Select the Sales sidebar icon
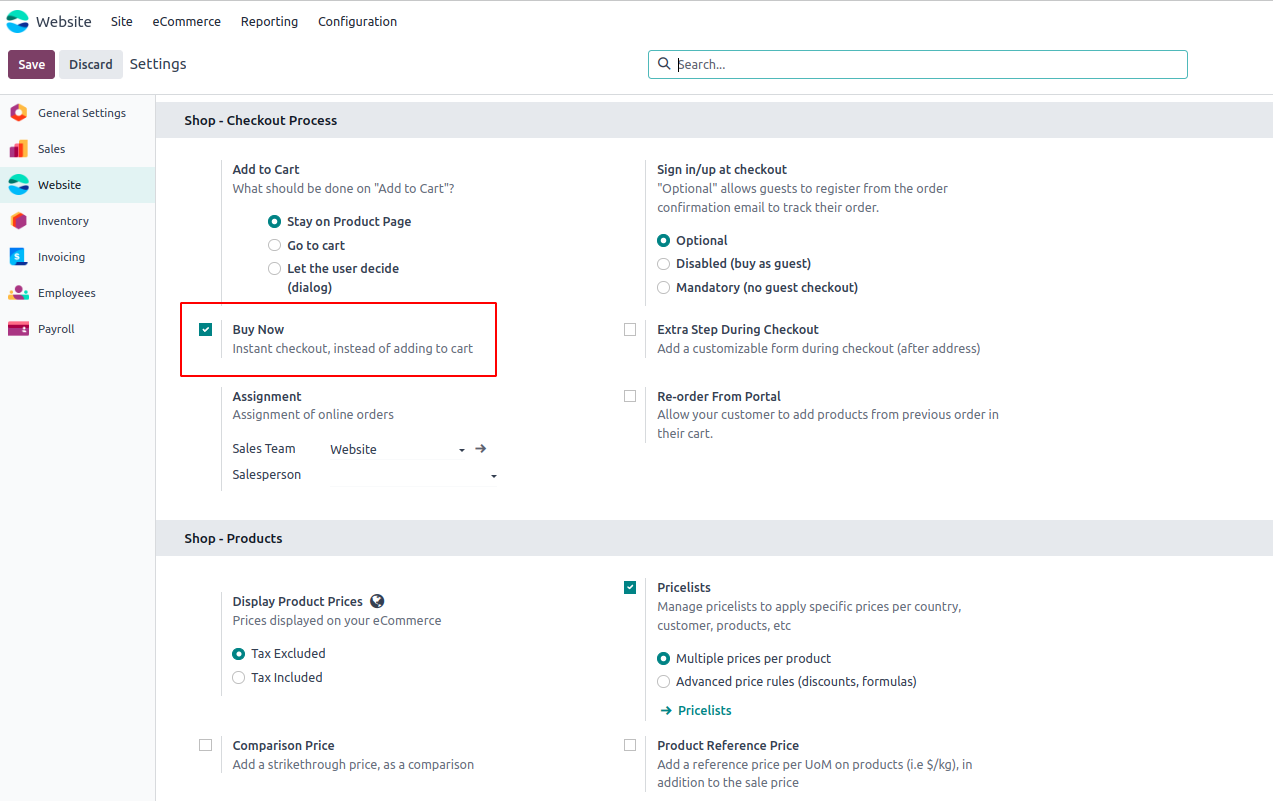The height and width of the screenshot is (801, 1273). [x=18, y=149]
